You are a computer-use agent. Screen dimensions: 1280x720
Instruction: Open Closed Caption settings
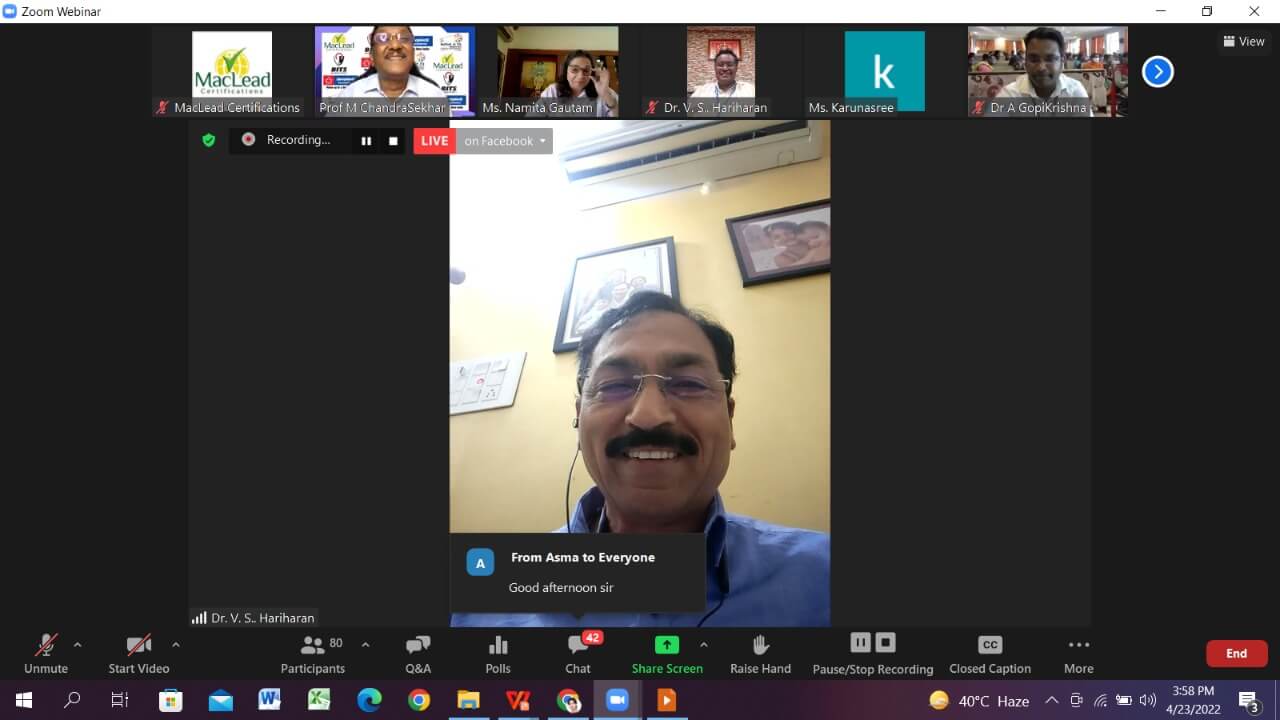click(x=989, y=654)
